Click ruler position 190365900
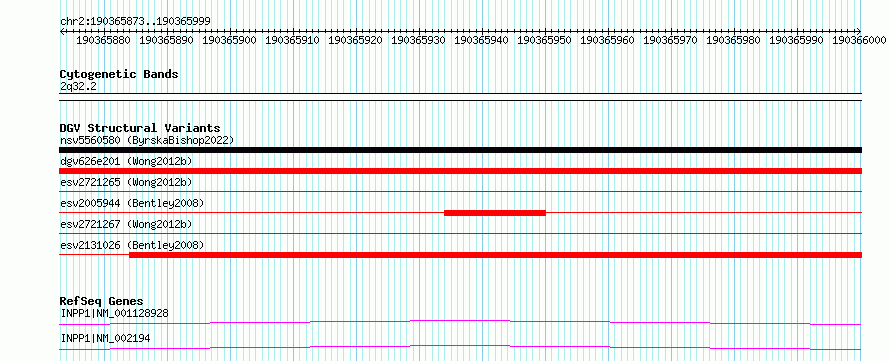The image size is (890, 361). pyautogui.click(x=229, y=40)
